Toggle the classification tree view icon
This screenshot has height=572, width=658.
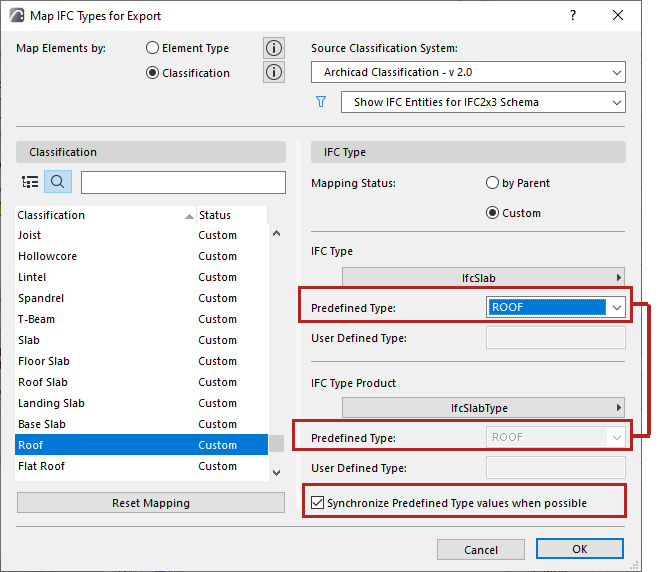click(30, 182)
